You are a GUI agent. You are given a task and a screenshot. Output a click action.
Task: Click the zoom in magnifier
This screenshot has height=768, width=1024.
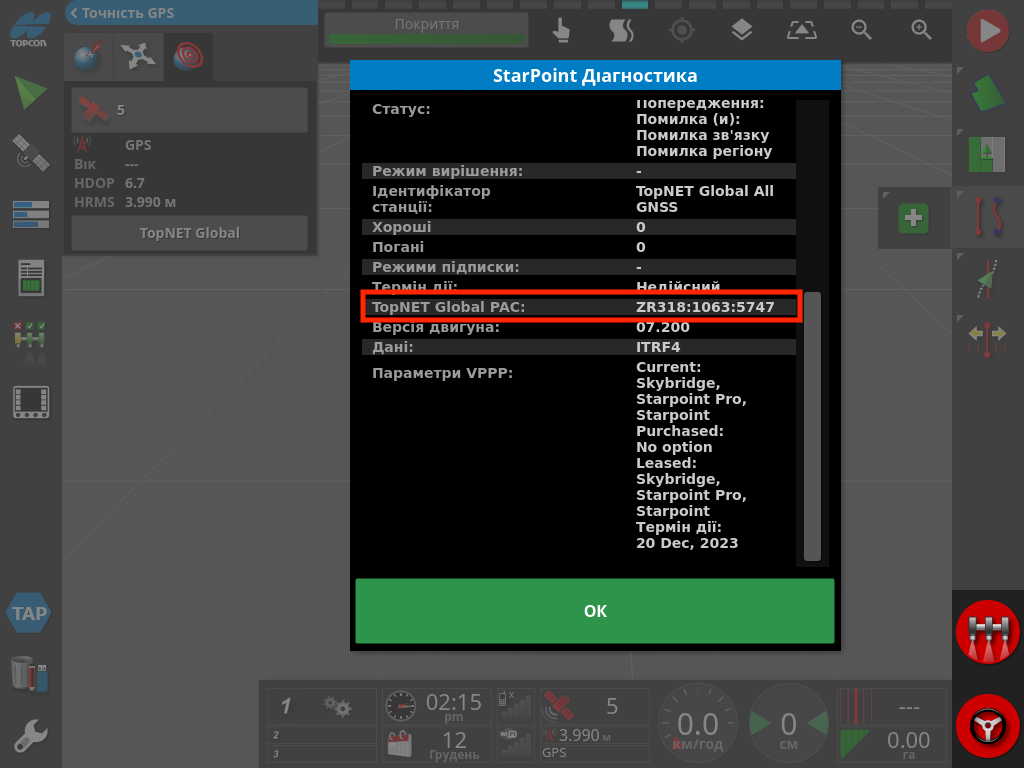[x=921, y=30]
